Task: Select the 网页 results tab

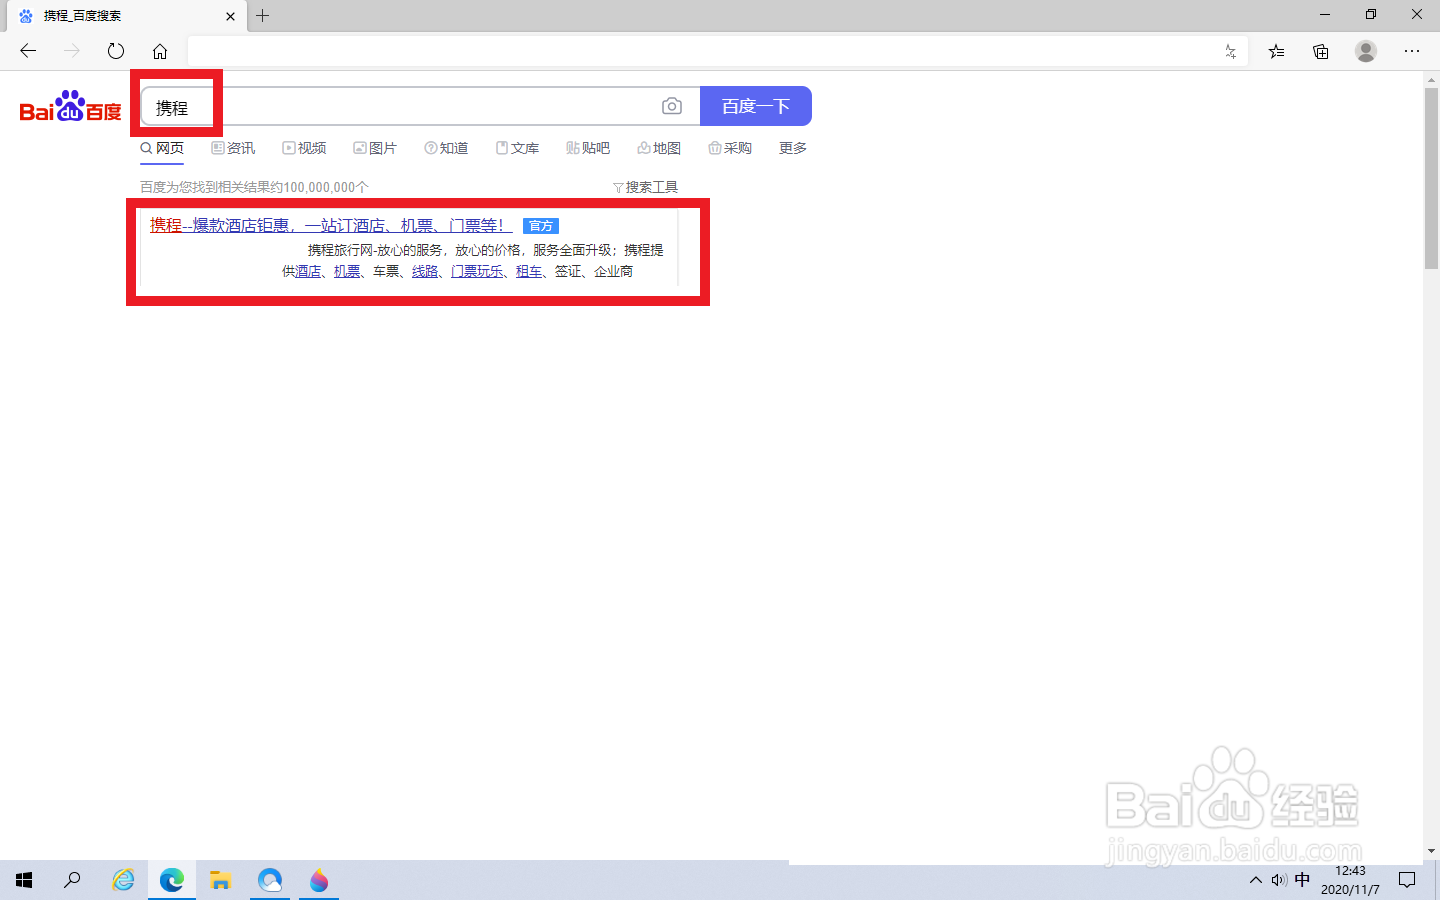Action: [162, 148]
